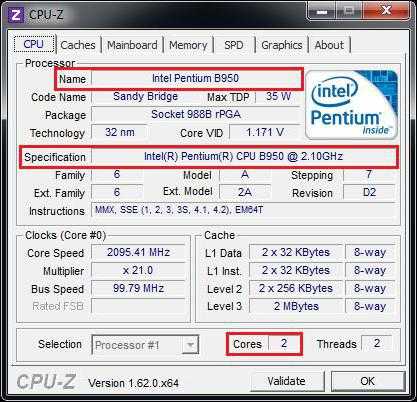Click the Threads count field

tap(377, 343)
